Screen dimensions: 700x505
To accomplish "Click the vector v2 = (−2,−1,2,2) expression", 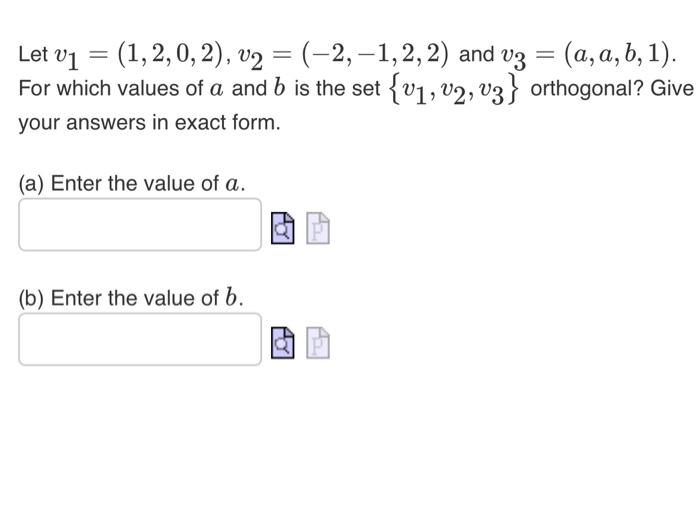I will point(343,56).
